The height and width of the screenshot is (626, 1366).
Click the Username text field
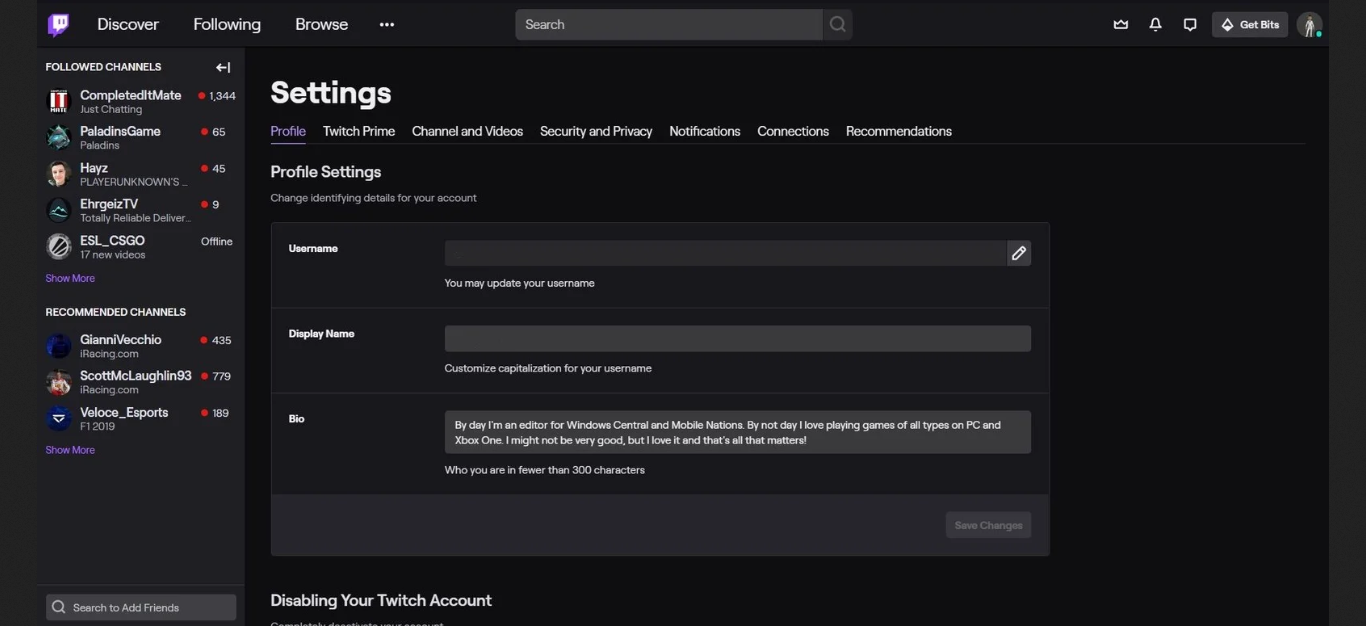tap(725, 253)
